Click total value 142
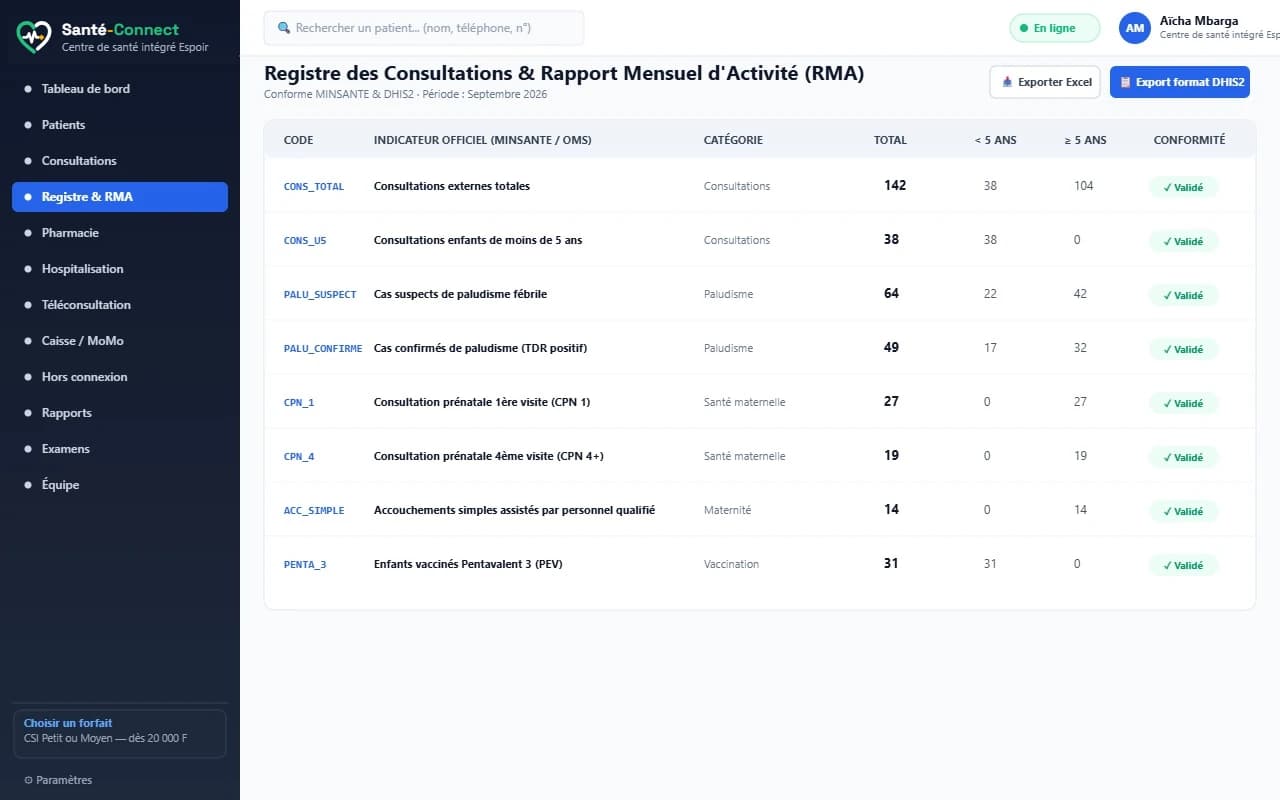 click(895, 185)
